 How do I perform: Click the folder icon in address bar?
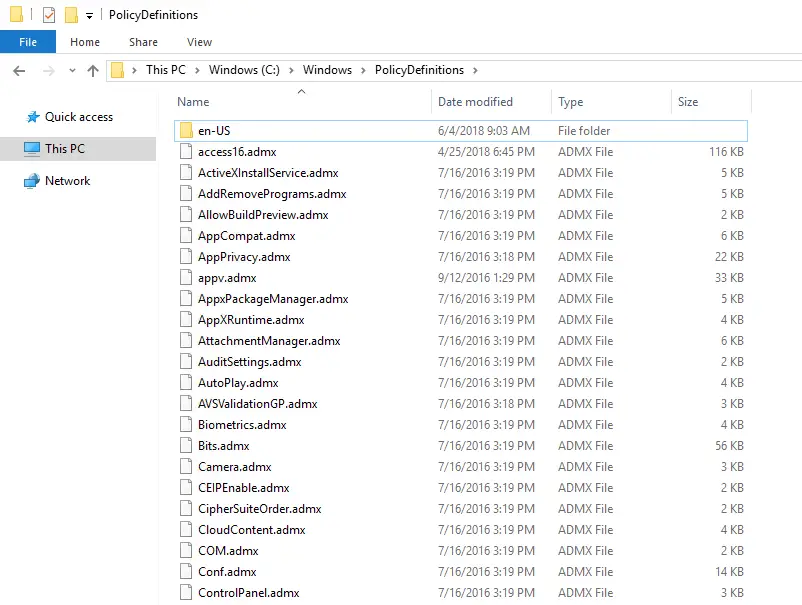pyautogui.click(x=118, y=70)
